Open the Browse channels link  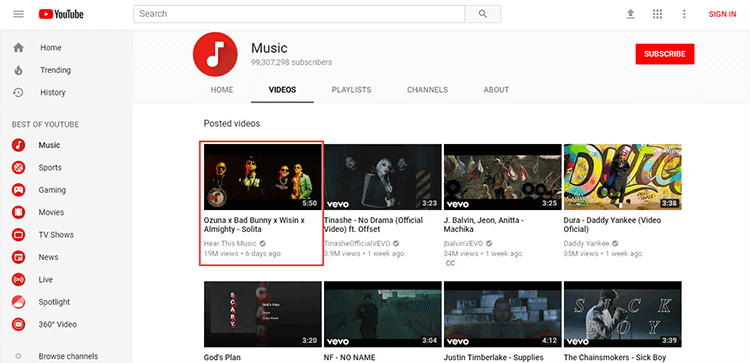tap(68, 356)
